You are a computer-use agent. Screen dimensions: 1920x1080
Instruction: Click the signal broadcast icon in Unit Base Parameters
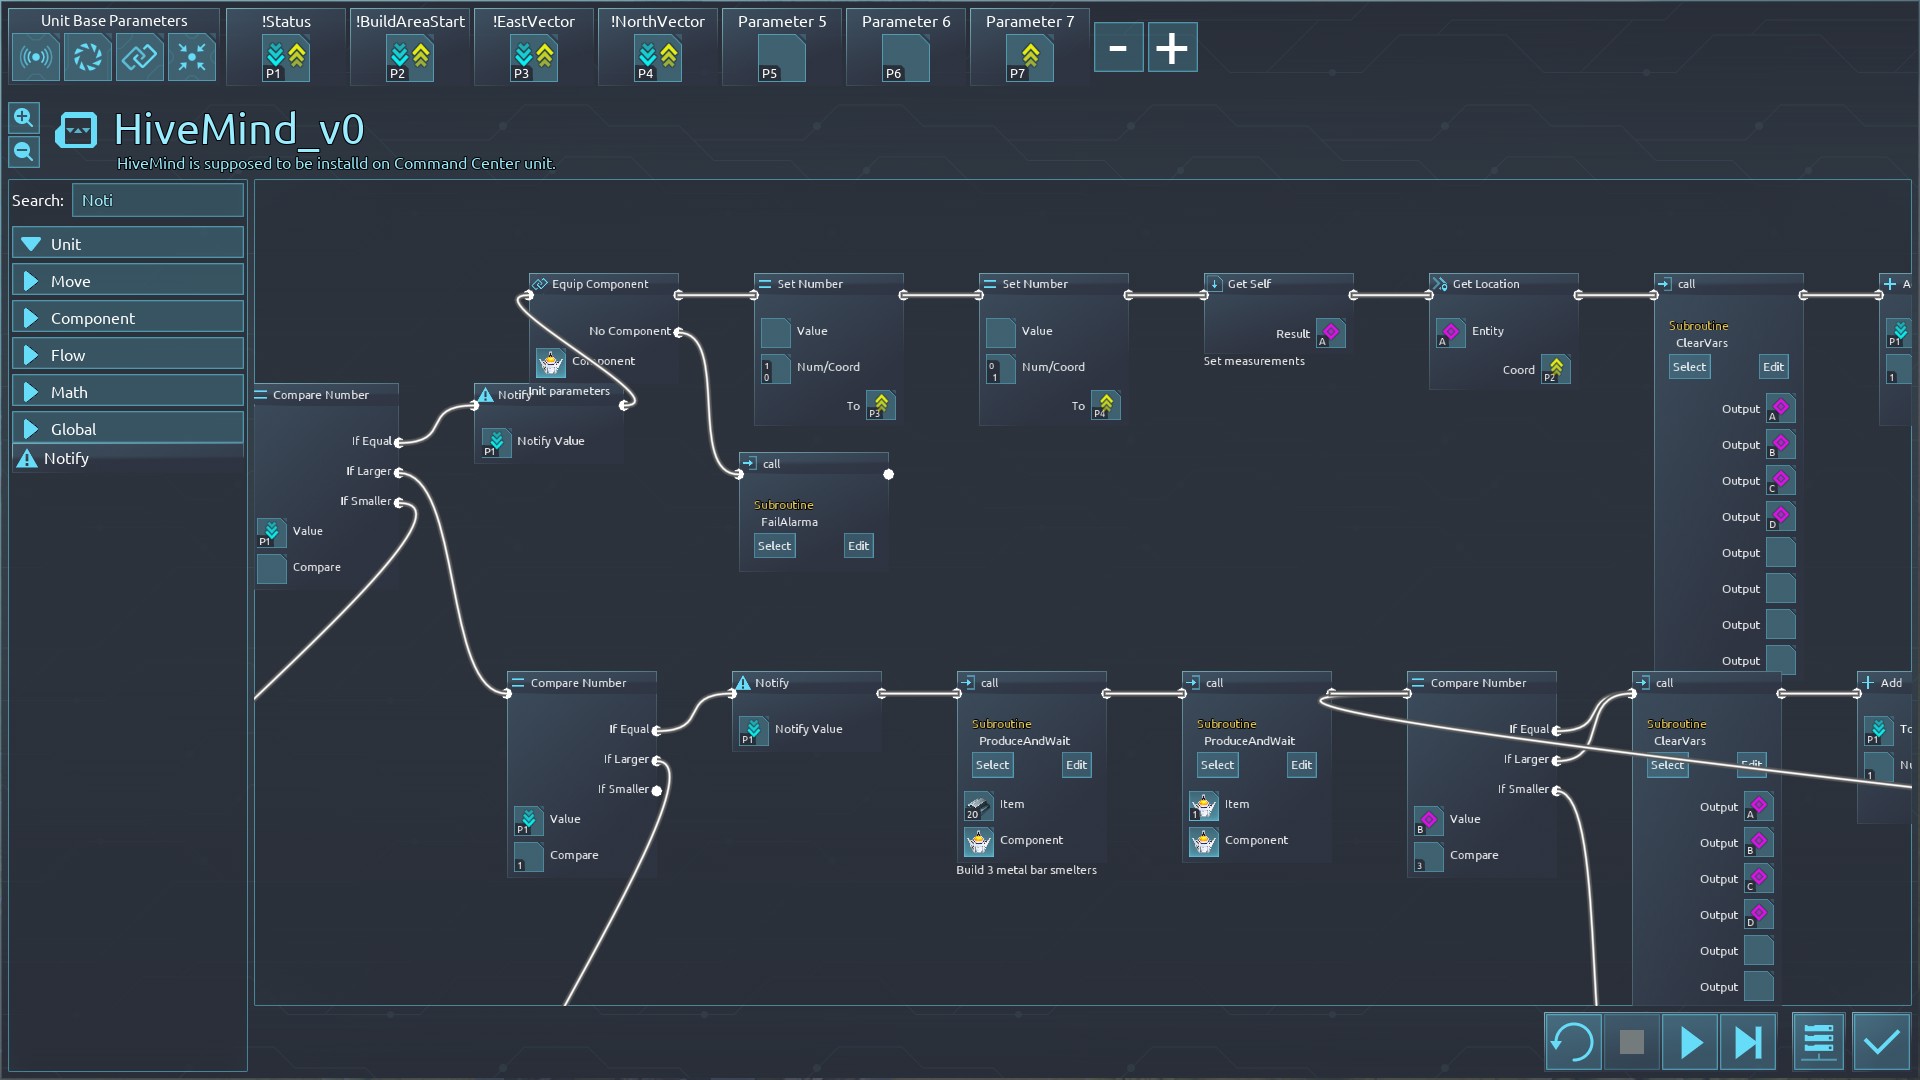tap(36, 57)
